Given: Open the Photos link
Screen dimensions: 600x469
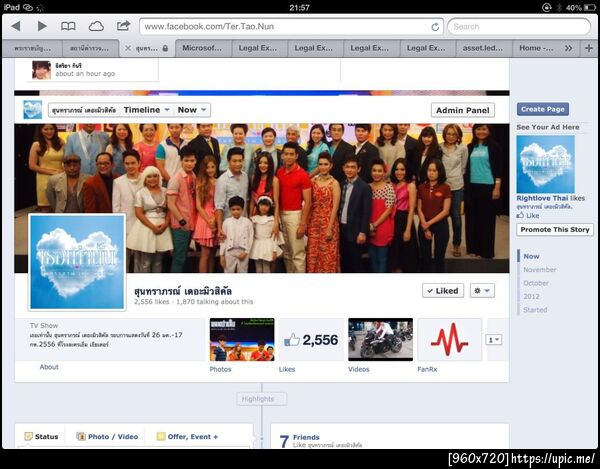Looking at the screenshot, I should pos(220,369).
